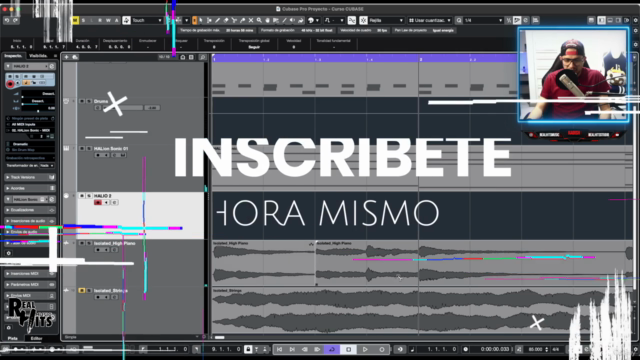Select the Line drawing tool
Viewport: 640px width, 360px height.
284,20
